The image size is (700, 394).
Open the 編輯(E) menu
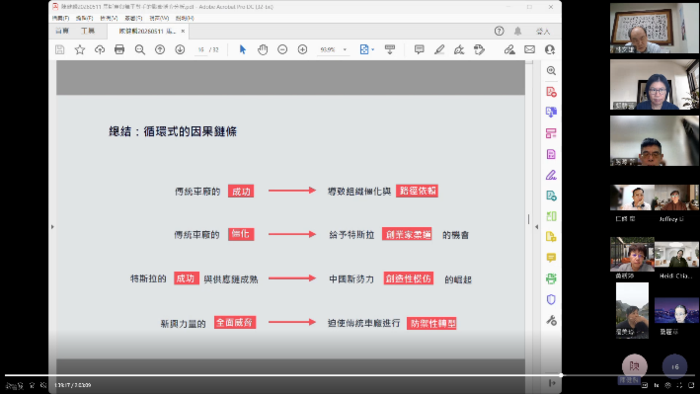(x=84, y=18)
